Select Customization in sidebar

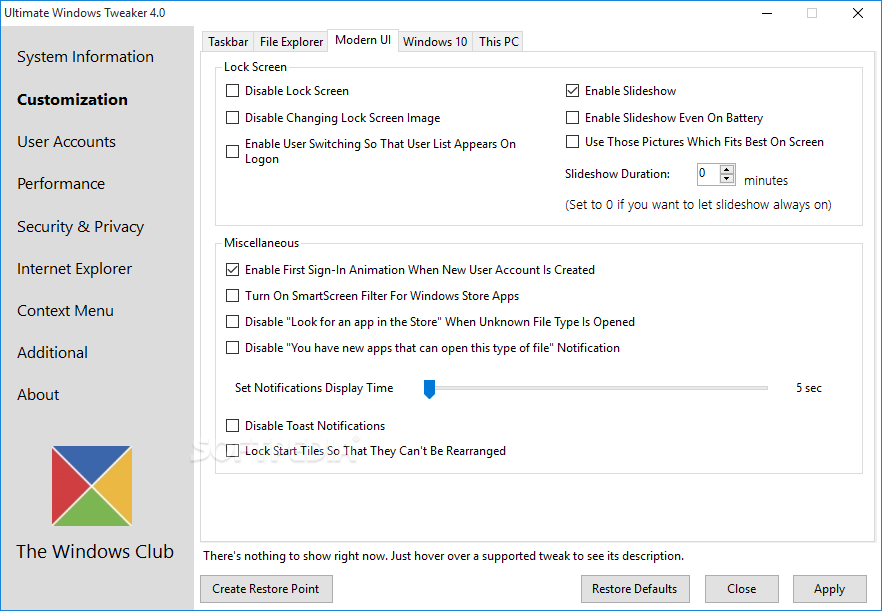pyautogui.click(x=72, y=100)
